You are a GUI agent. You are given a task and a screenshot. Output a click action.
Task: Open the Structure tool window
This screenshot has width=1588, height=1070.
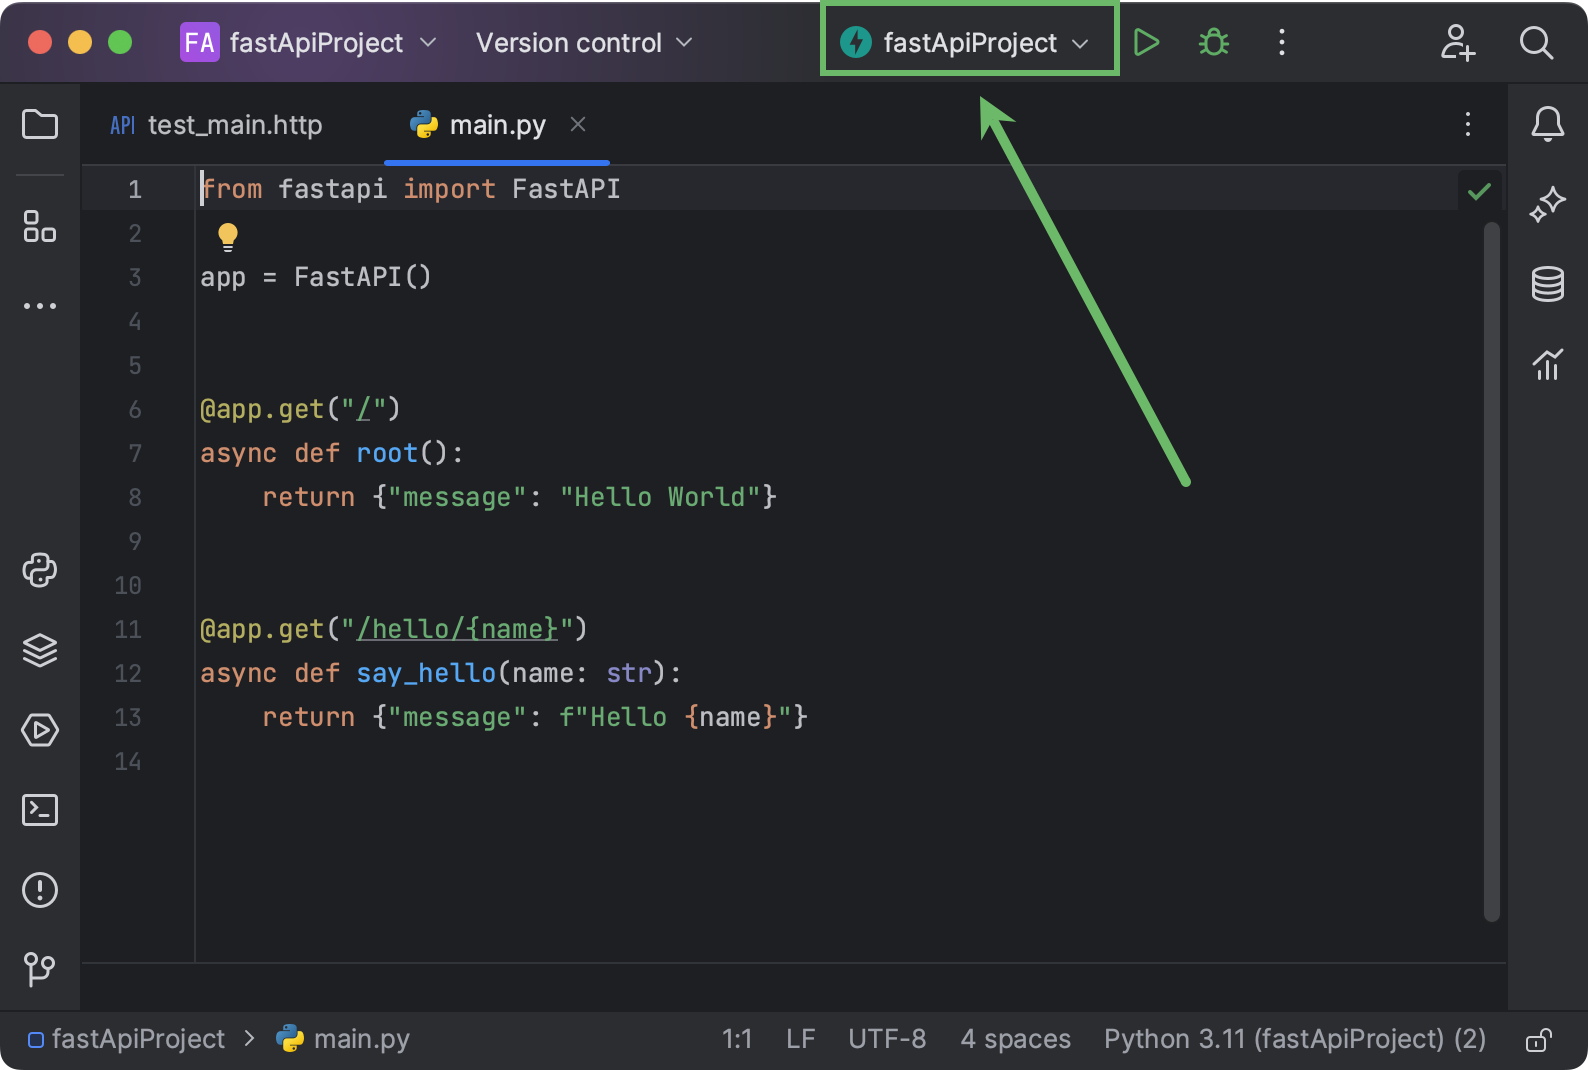pyautogui.click(x=40, y=226)
